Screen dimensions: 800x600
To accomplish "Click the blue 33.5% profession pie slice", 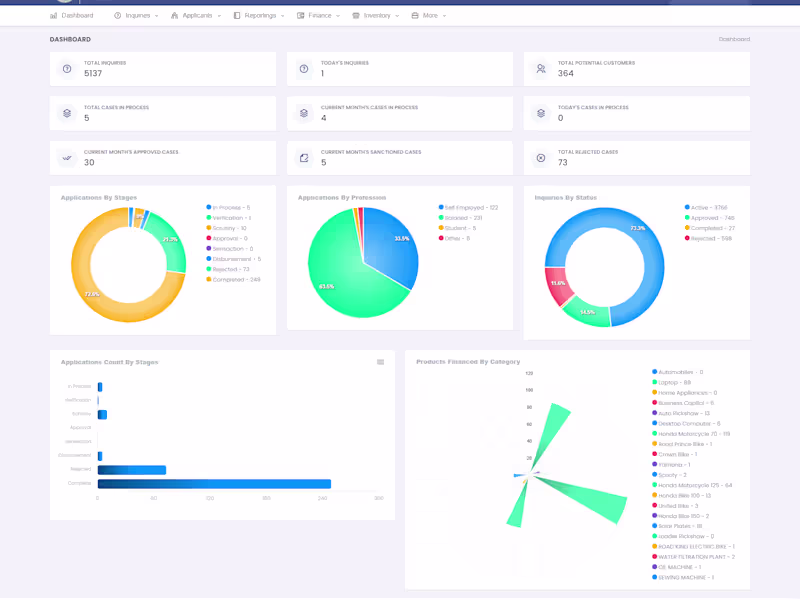I will (x=393, y=245).
